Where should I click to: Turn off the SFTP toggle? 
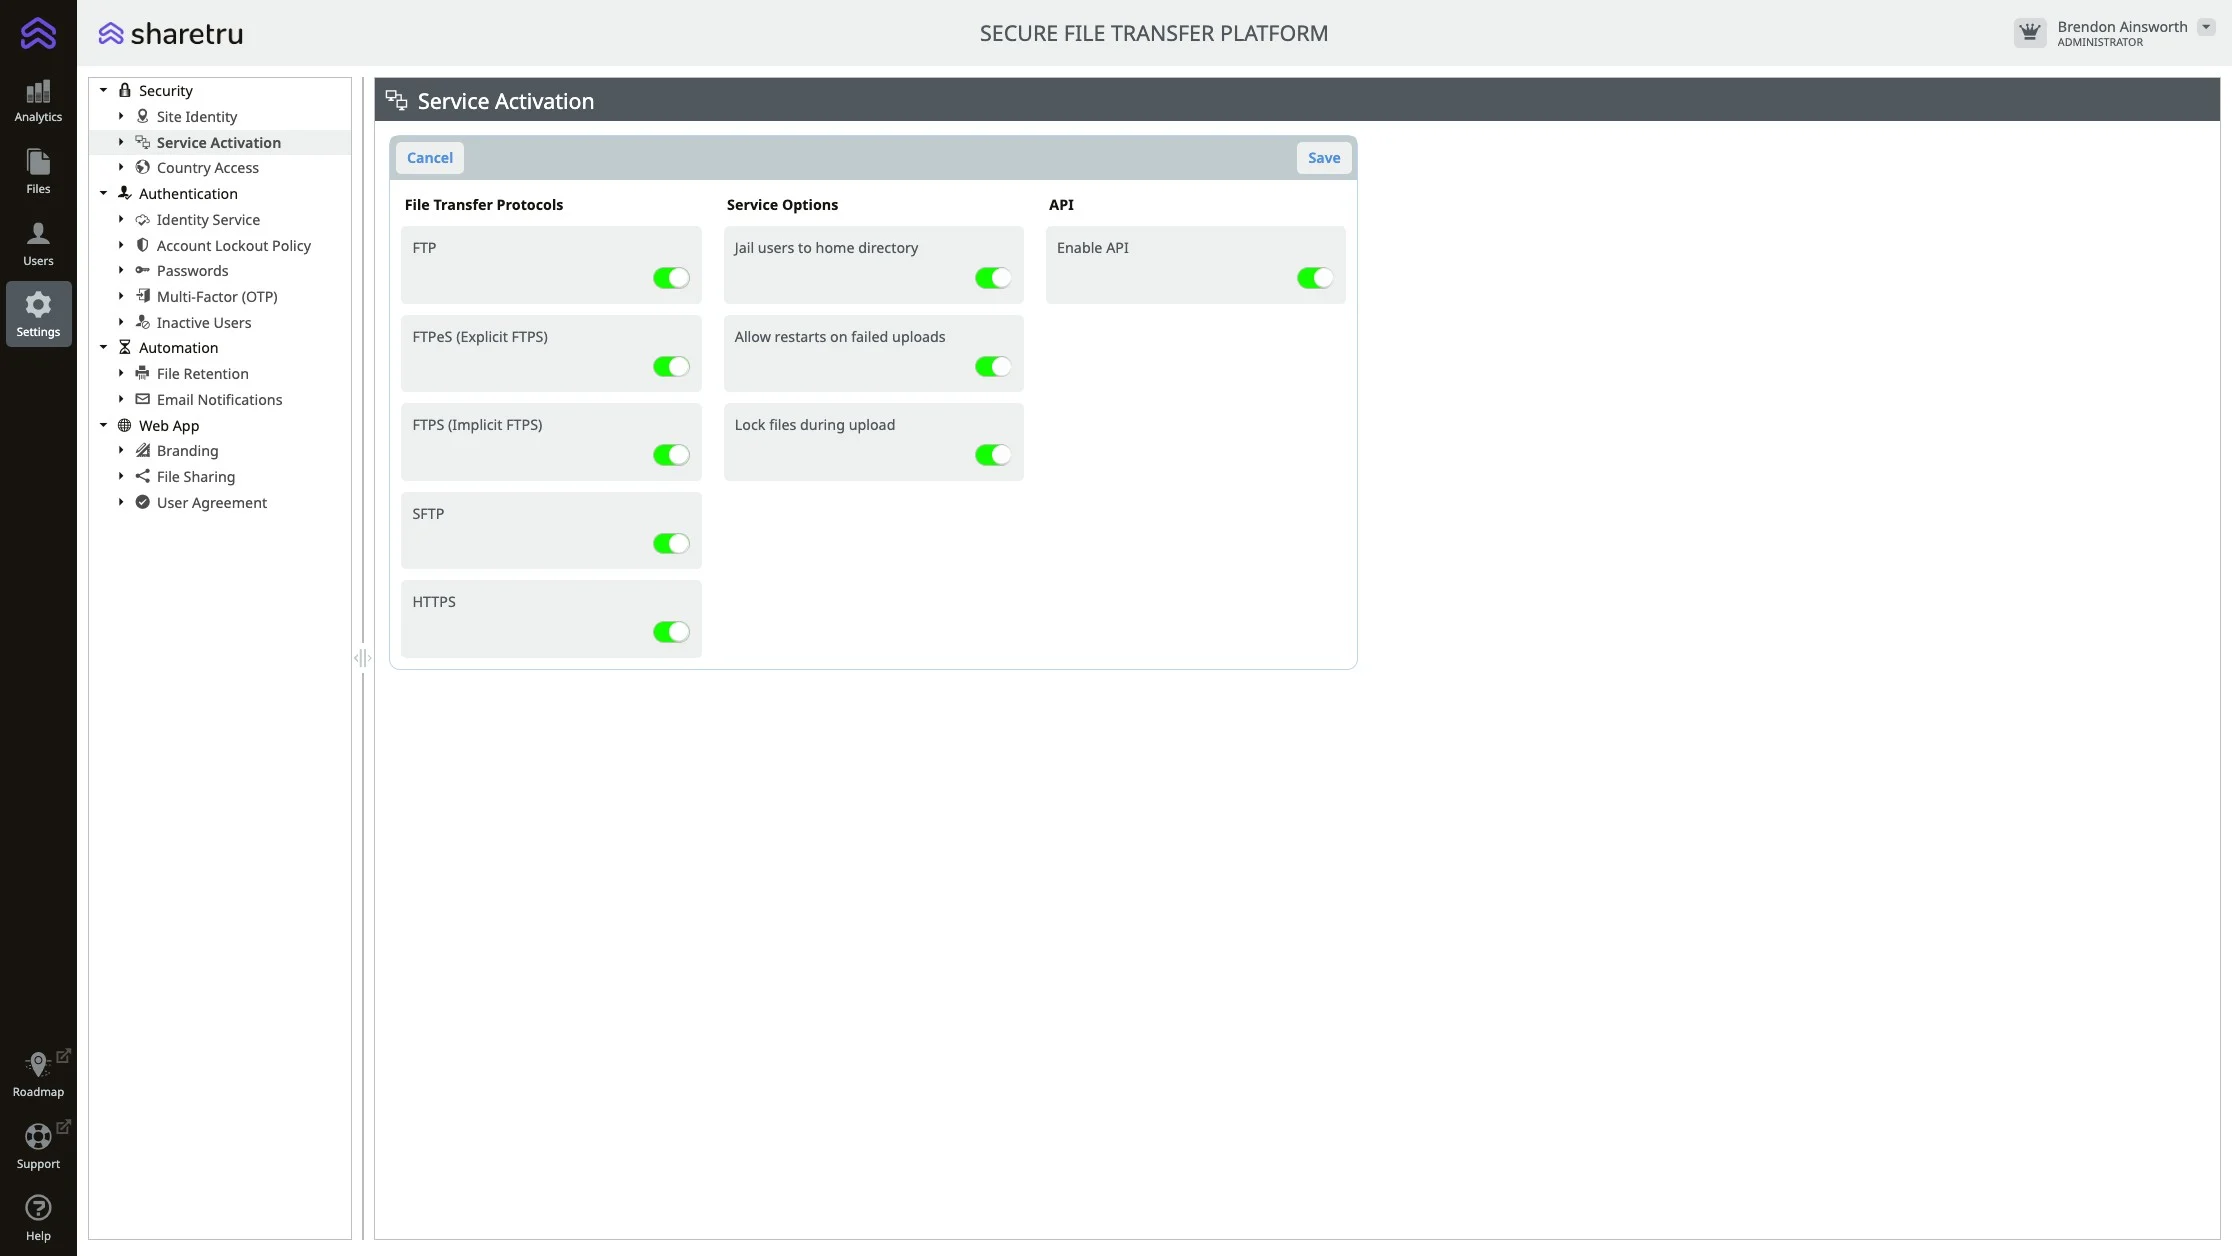(671, 543)
